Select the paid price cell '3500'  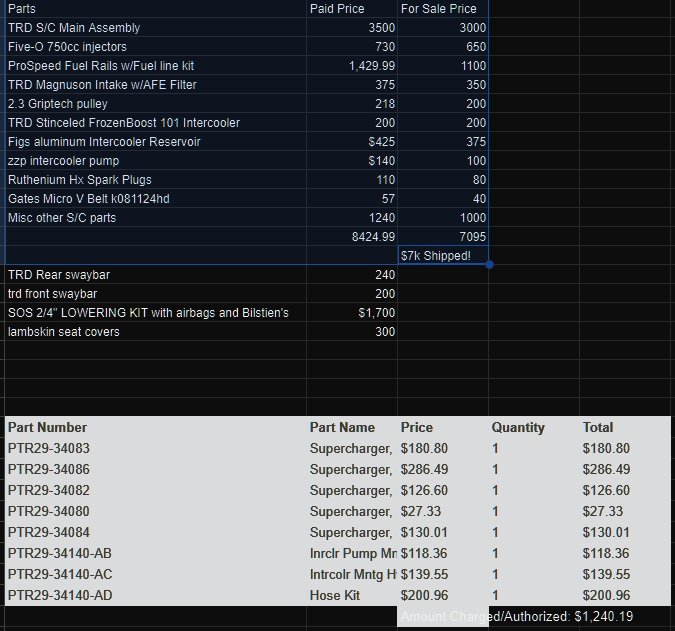point(352,28)
